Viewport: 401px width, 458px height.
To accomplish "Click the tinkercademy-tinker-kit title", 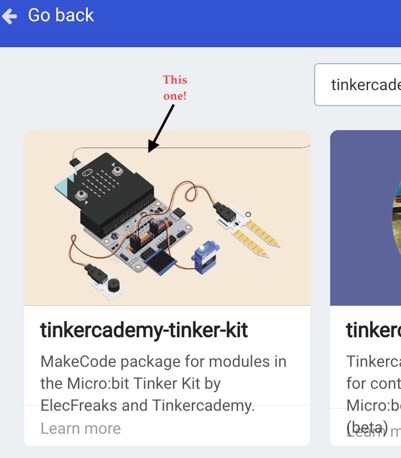I will point(144,330).
